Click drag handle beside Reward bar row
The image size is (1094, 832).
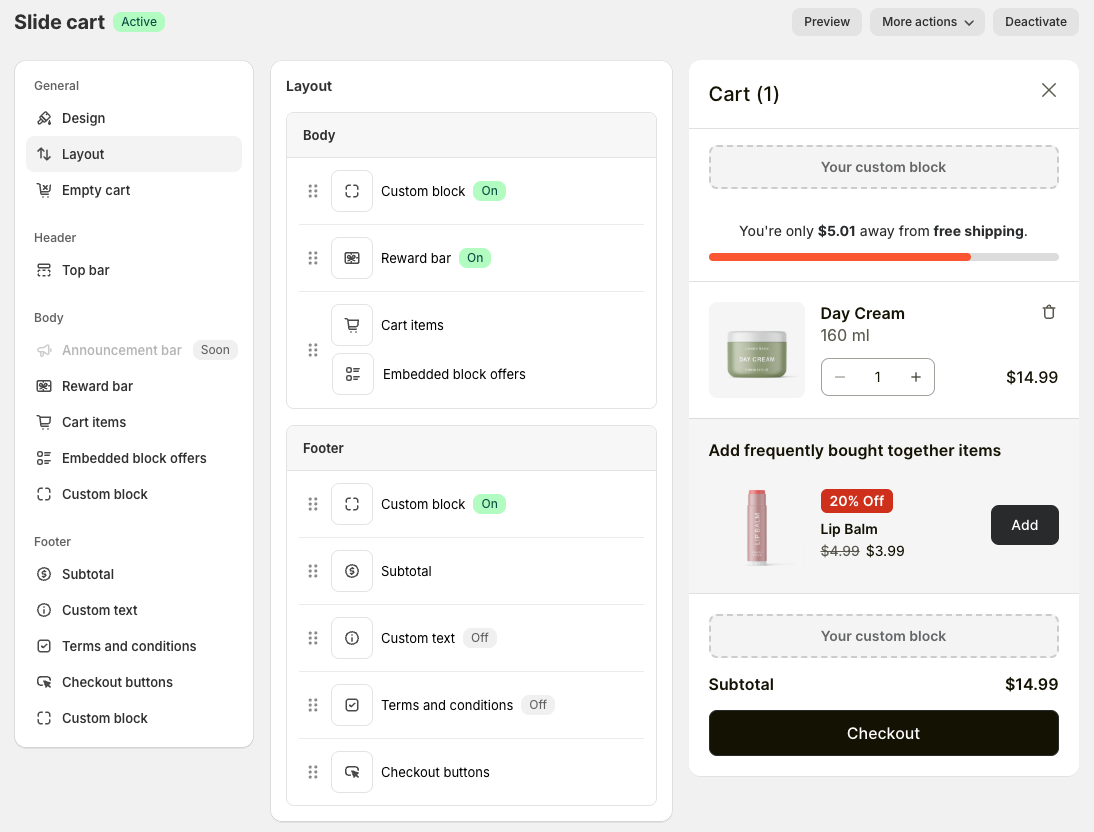(x=313, y=258)
